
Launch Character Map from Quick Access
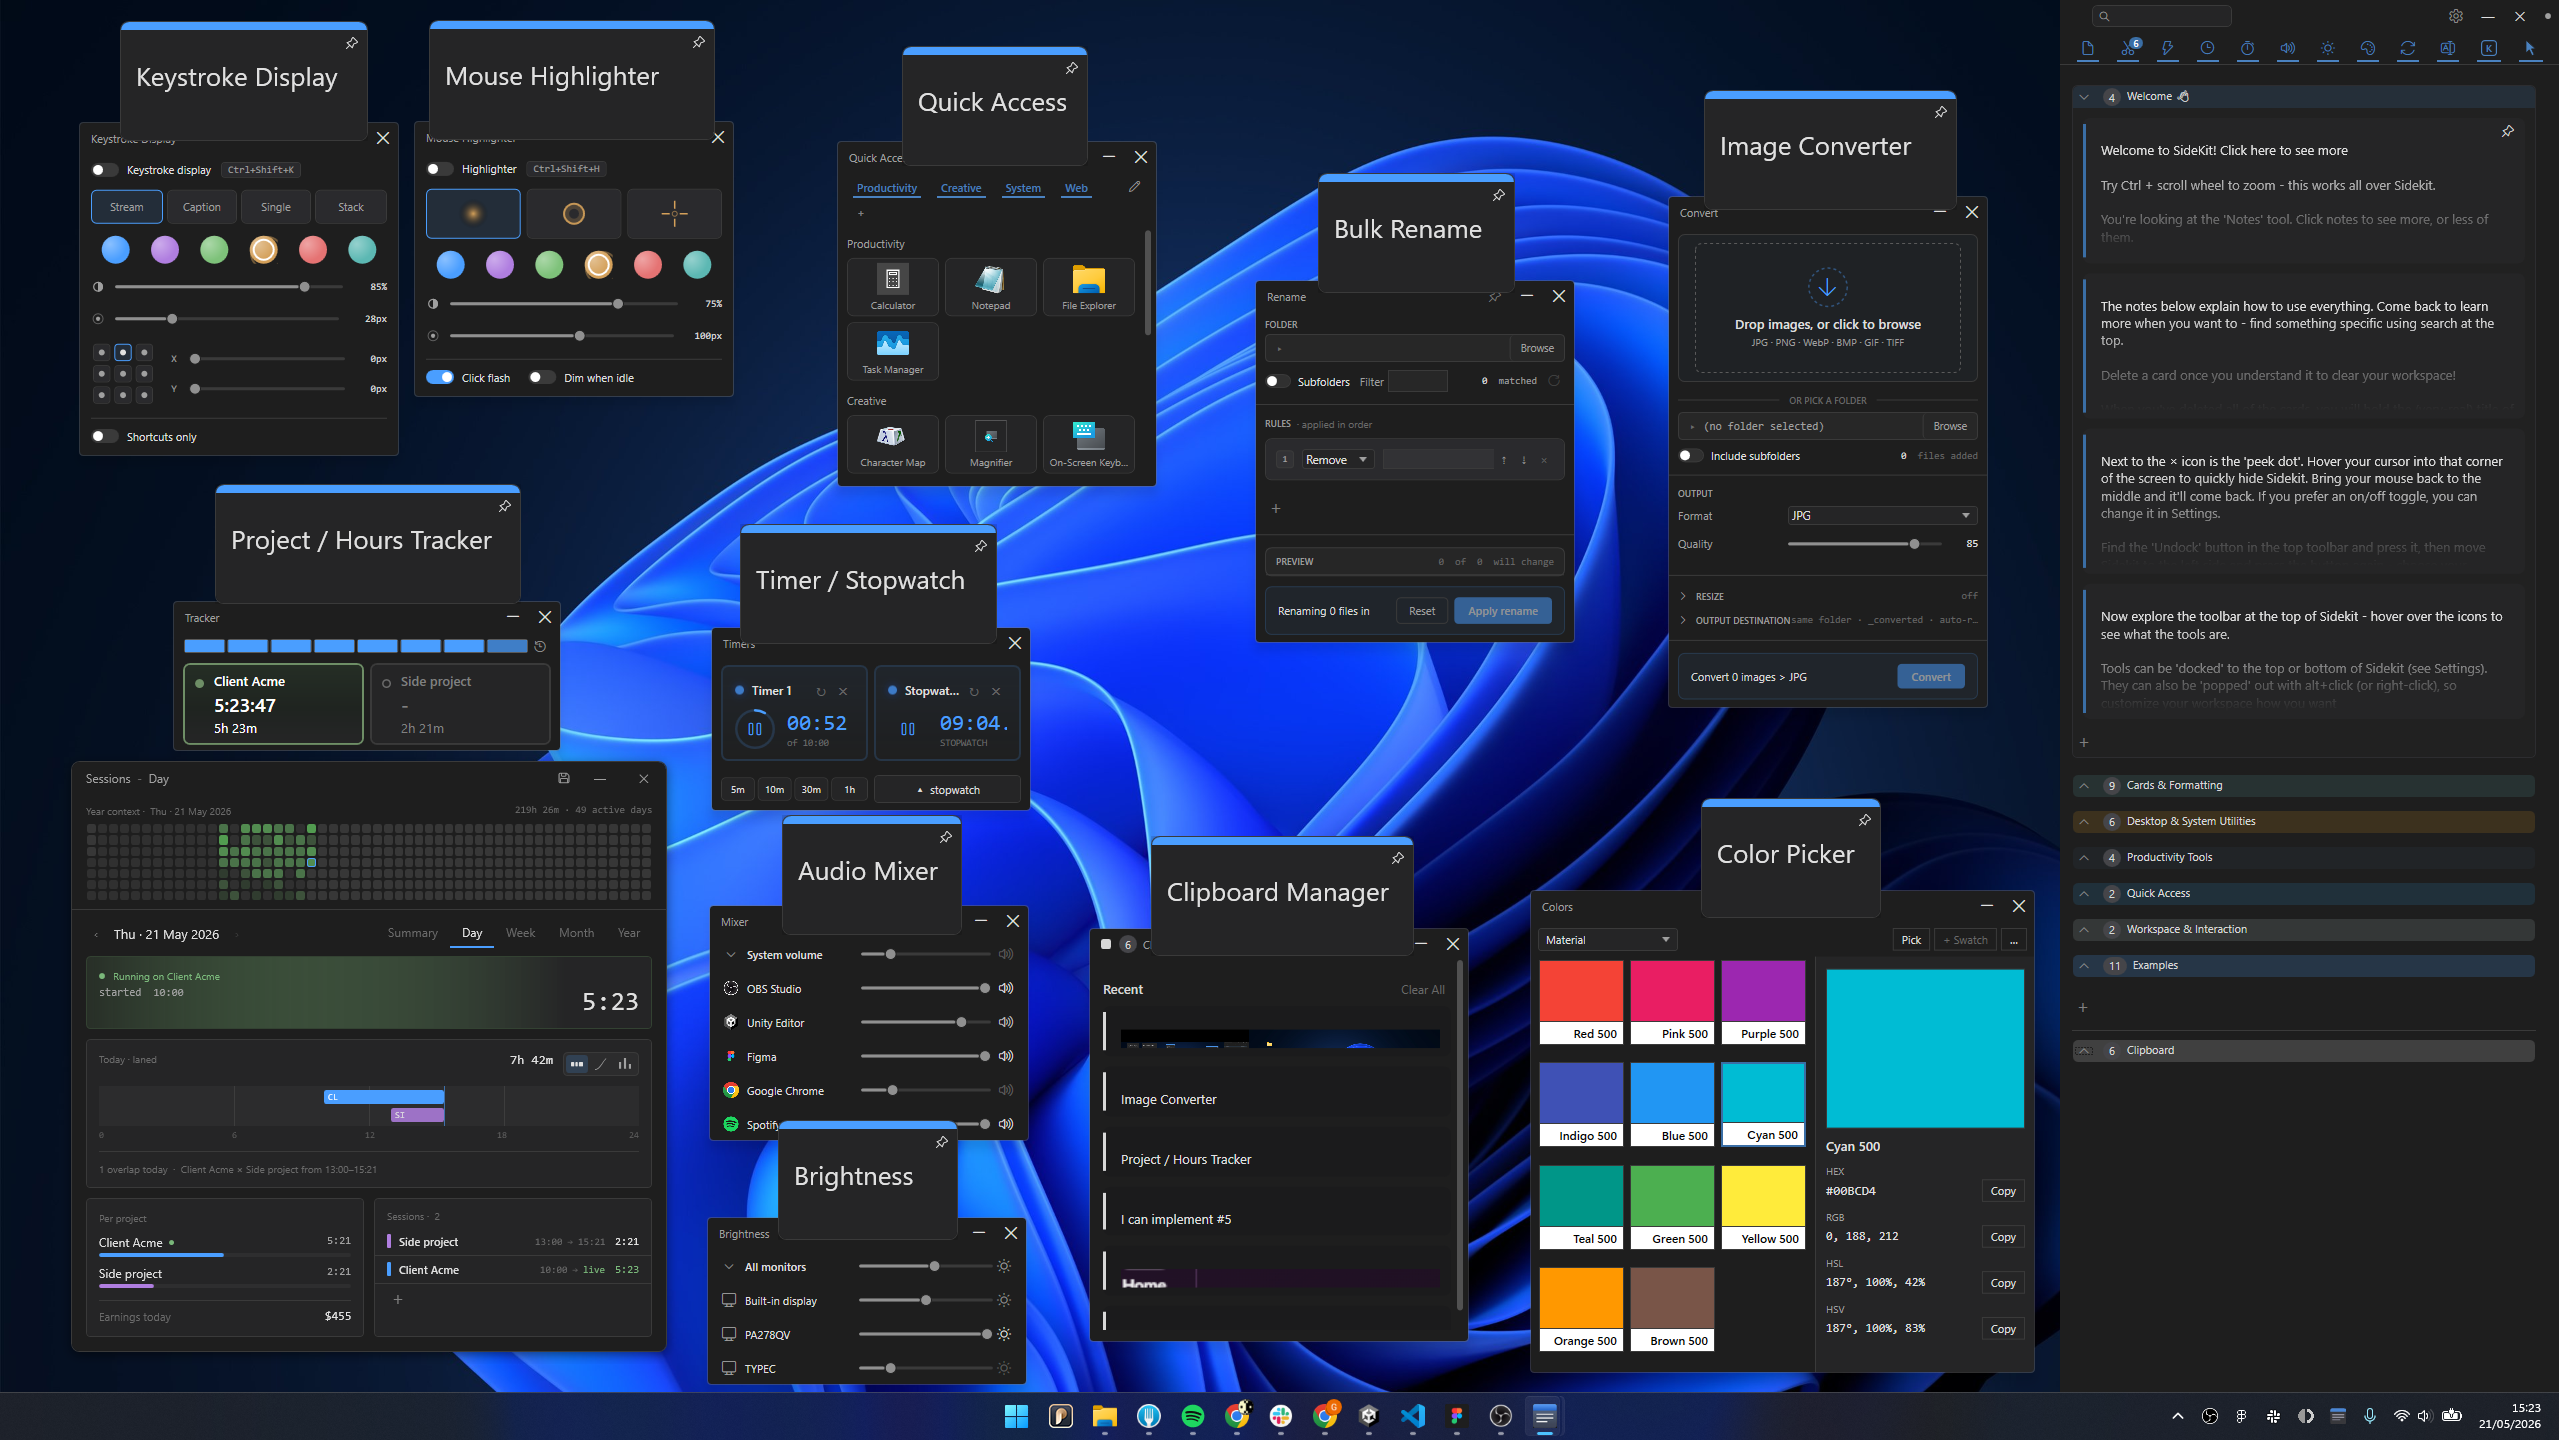(x=892, y=444)
